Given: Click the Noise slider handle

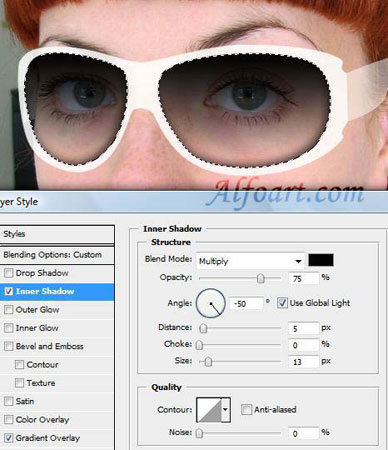Looking at the screenshot, I should tap(199, 433).
